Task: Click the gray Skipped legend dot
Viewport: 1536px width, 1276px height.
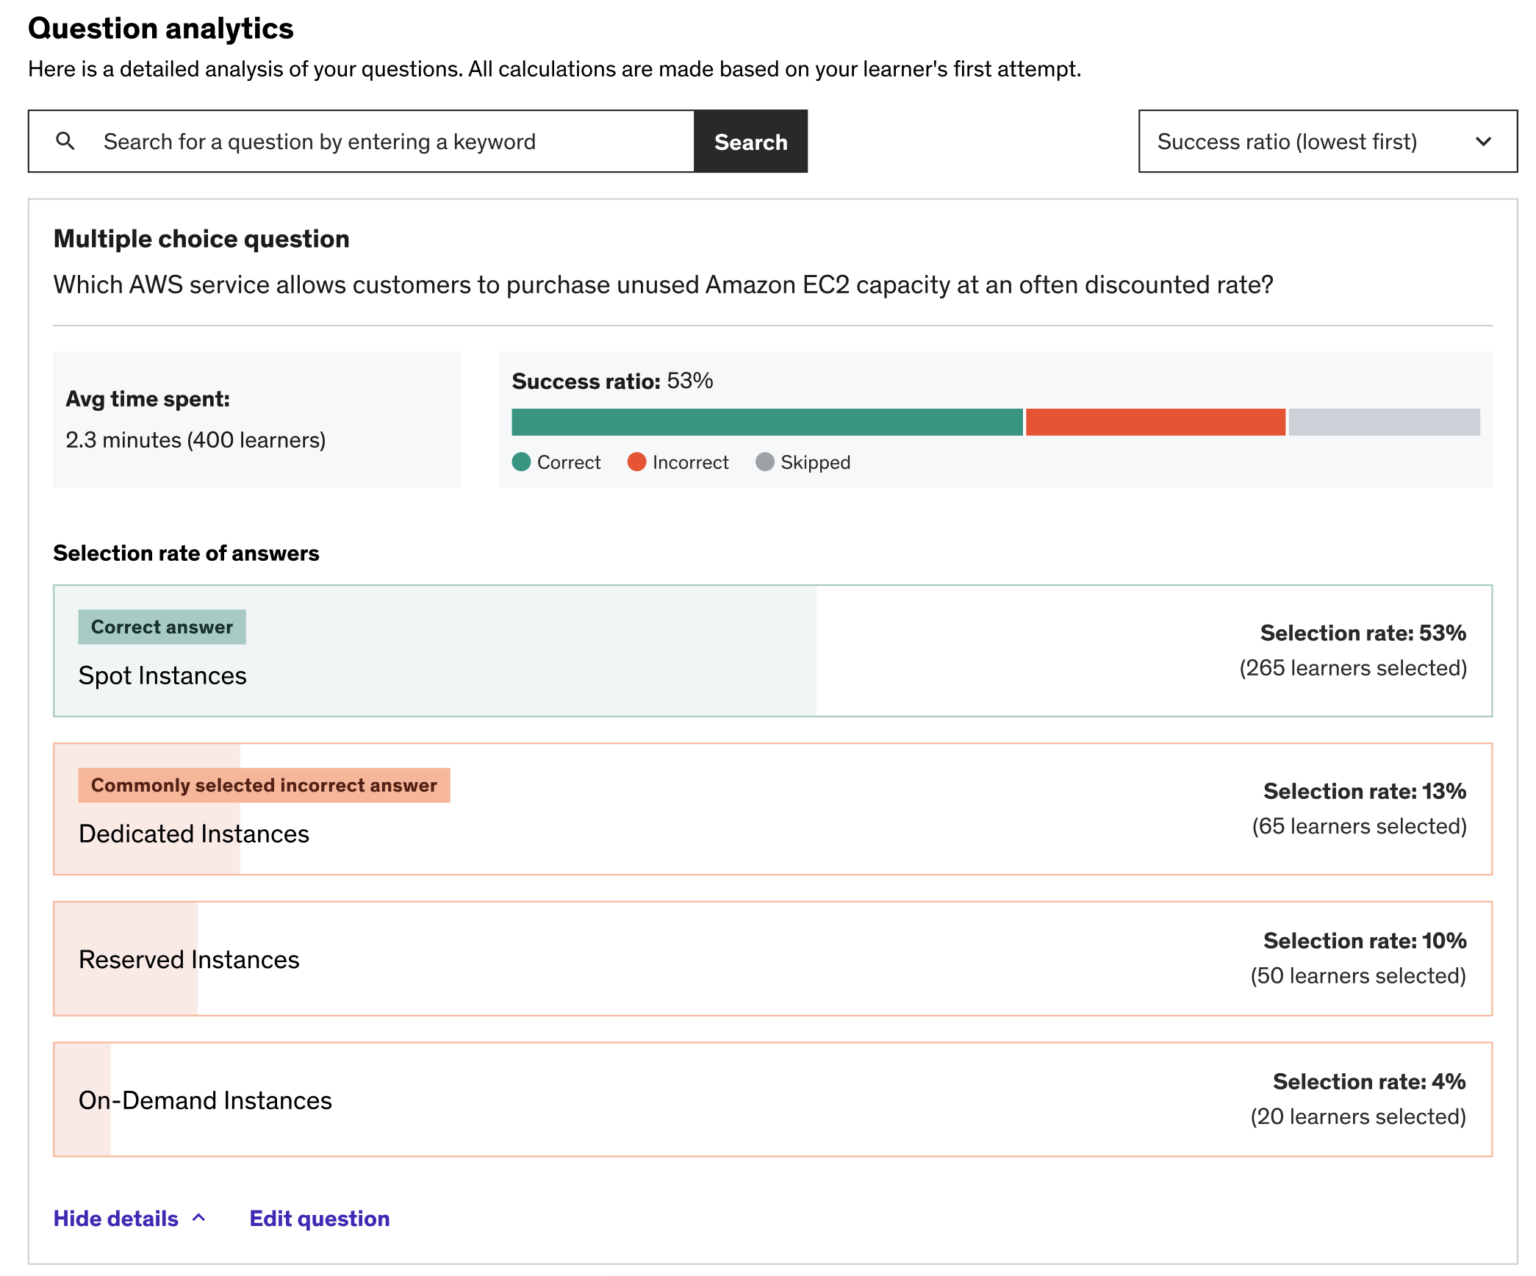Action: (765, 462)
